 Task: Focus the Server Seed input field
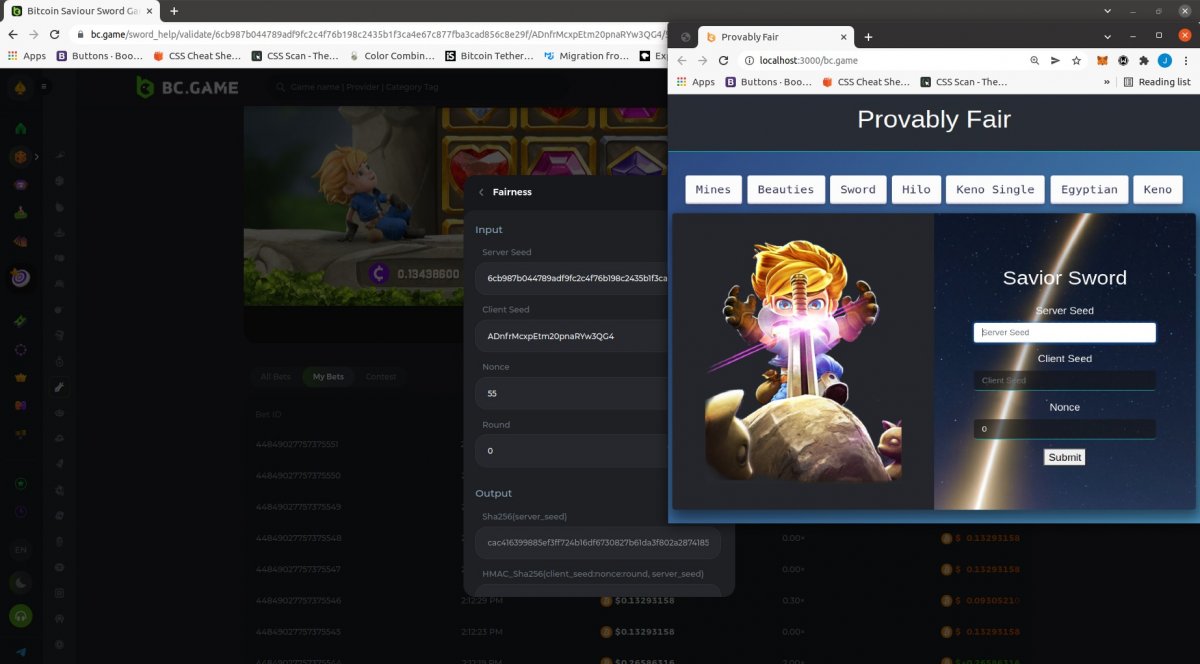[1064, 332]
